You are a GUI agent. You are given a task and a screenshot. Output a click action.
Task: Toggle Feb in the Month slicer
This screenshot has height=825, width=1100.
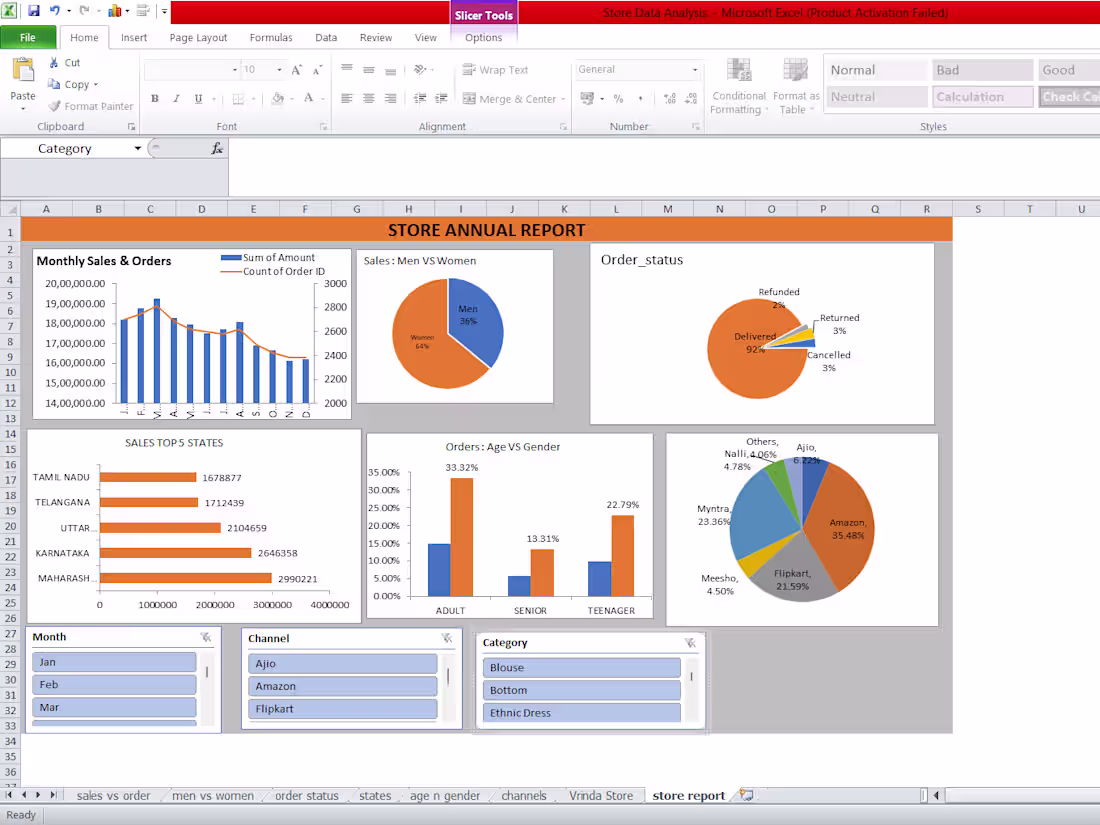[x=114, y=685]
